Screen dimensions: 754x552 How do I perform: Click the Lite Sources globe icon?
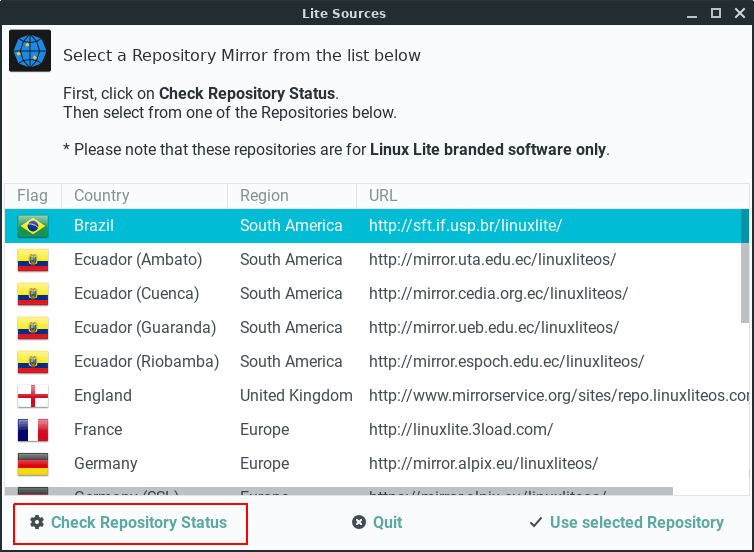click(30, 51)
